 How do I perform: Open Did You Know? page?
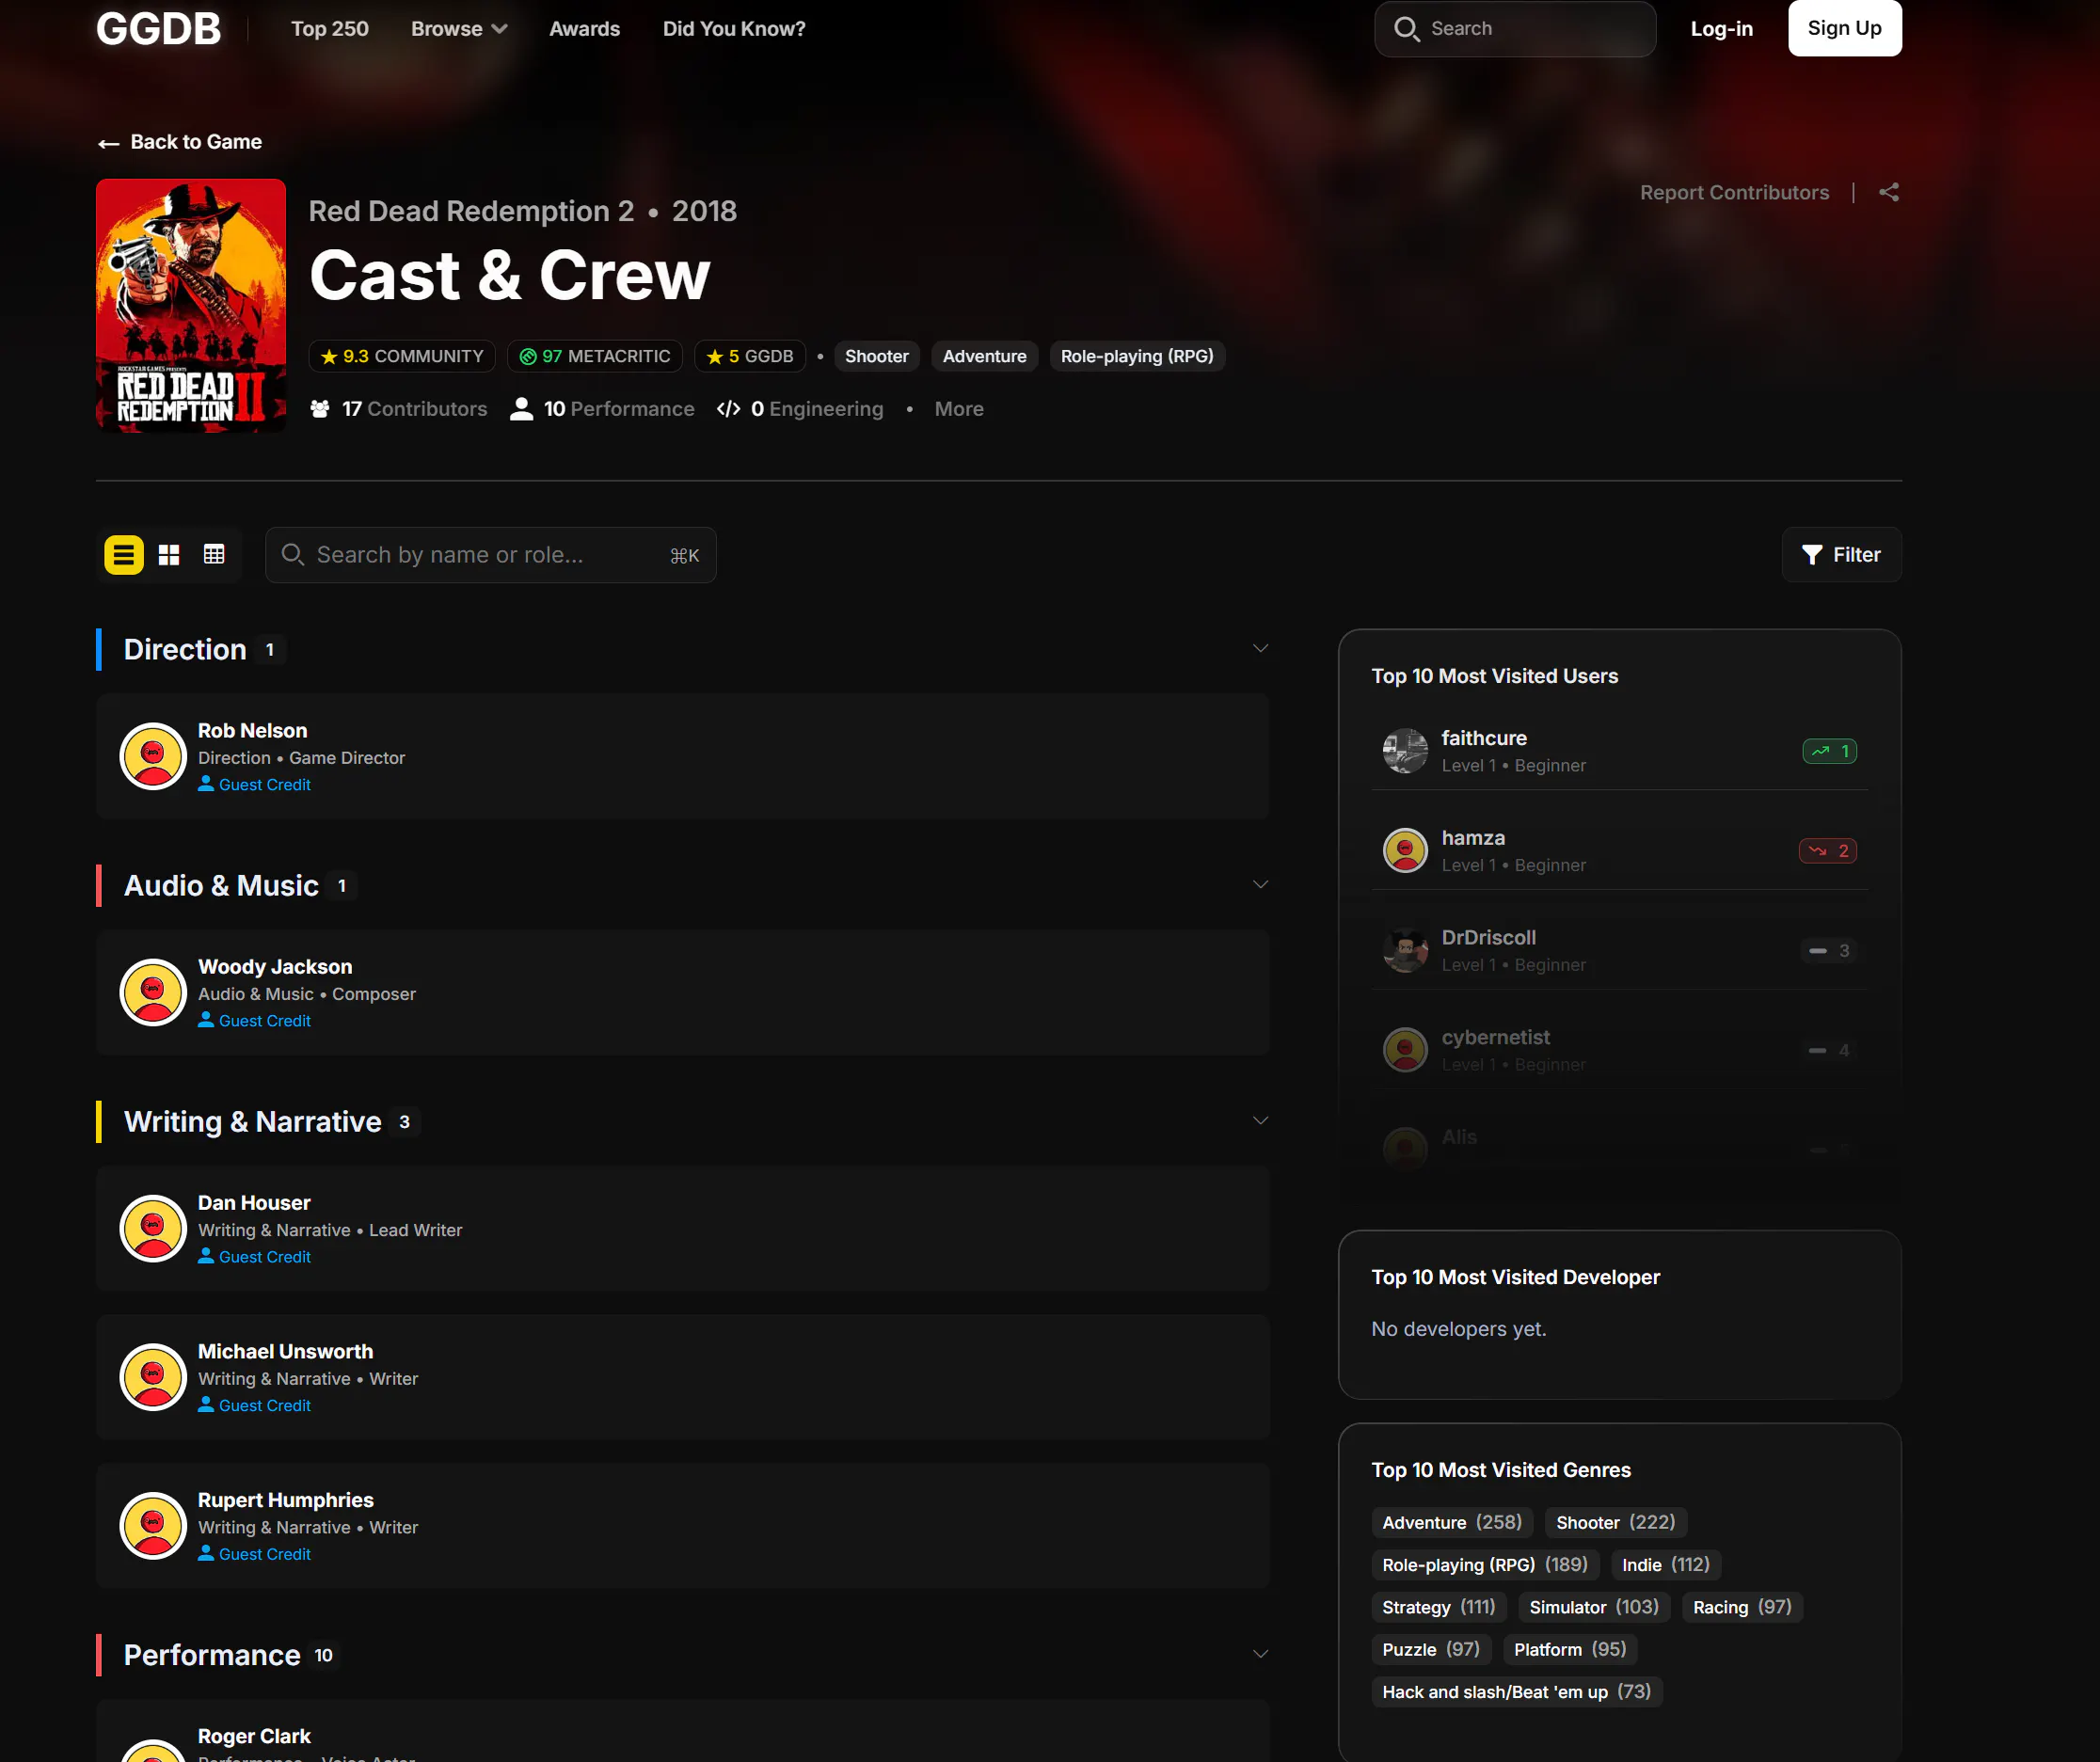[x=734, y=29]
